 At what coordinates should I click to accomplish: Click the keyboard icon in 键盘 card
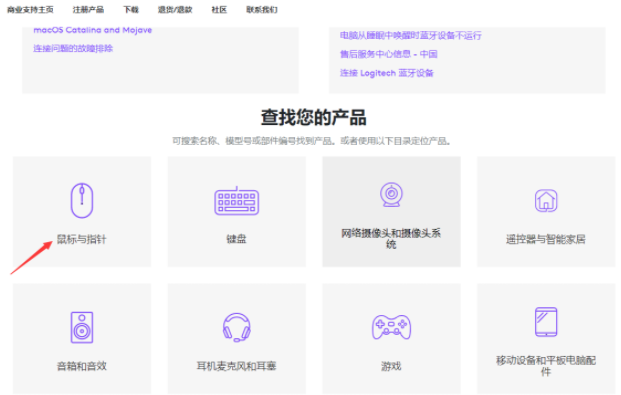pyautogui.click(x=237, y=201)
